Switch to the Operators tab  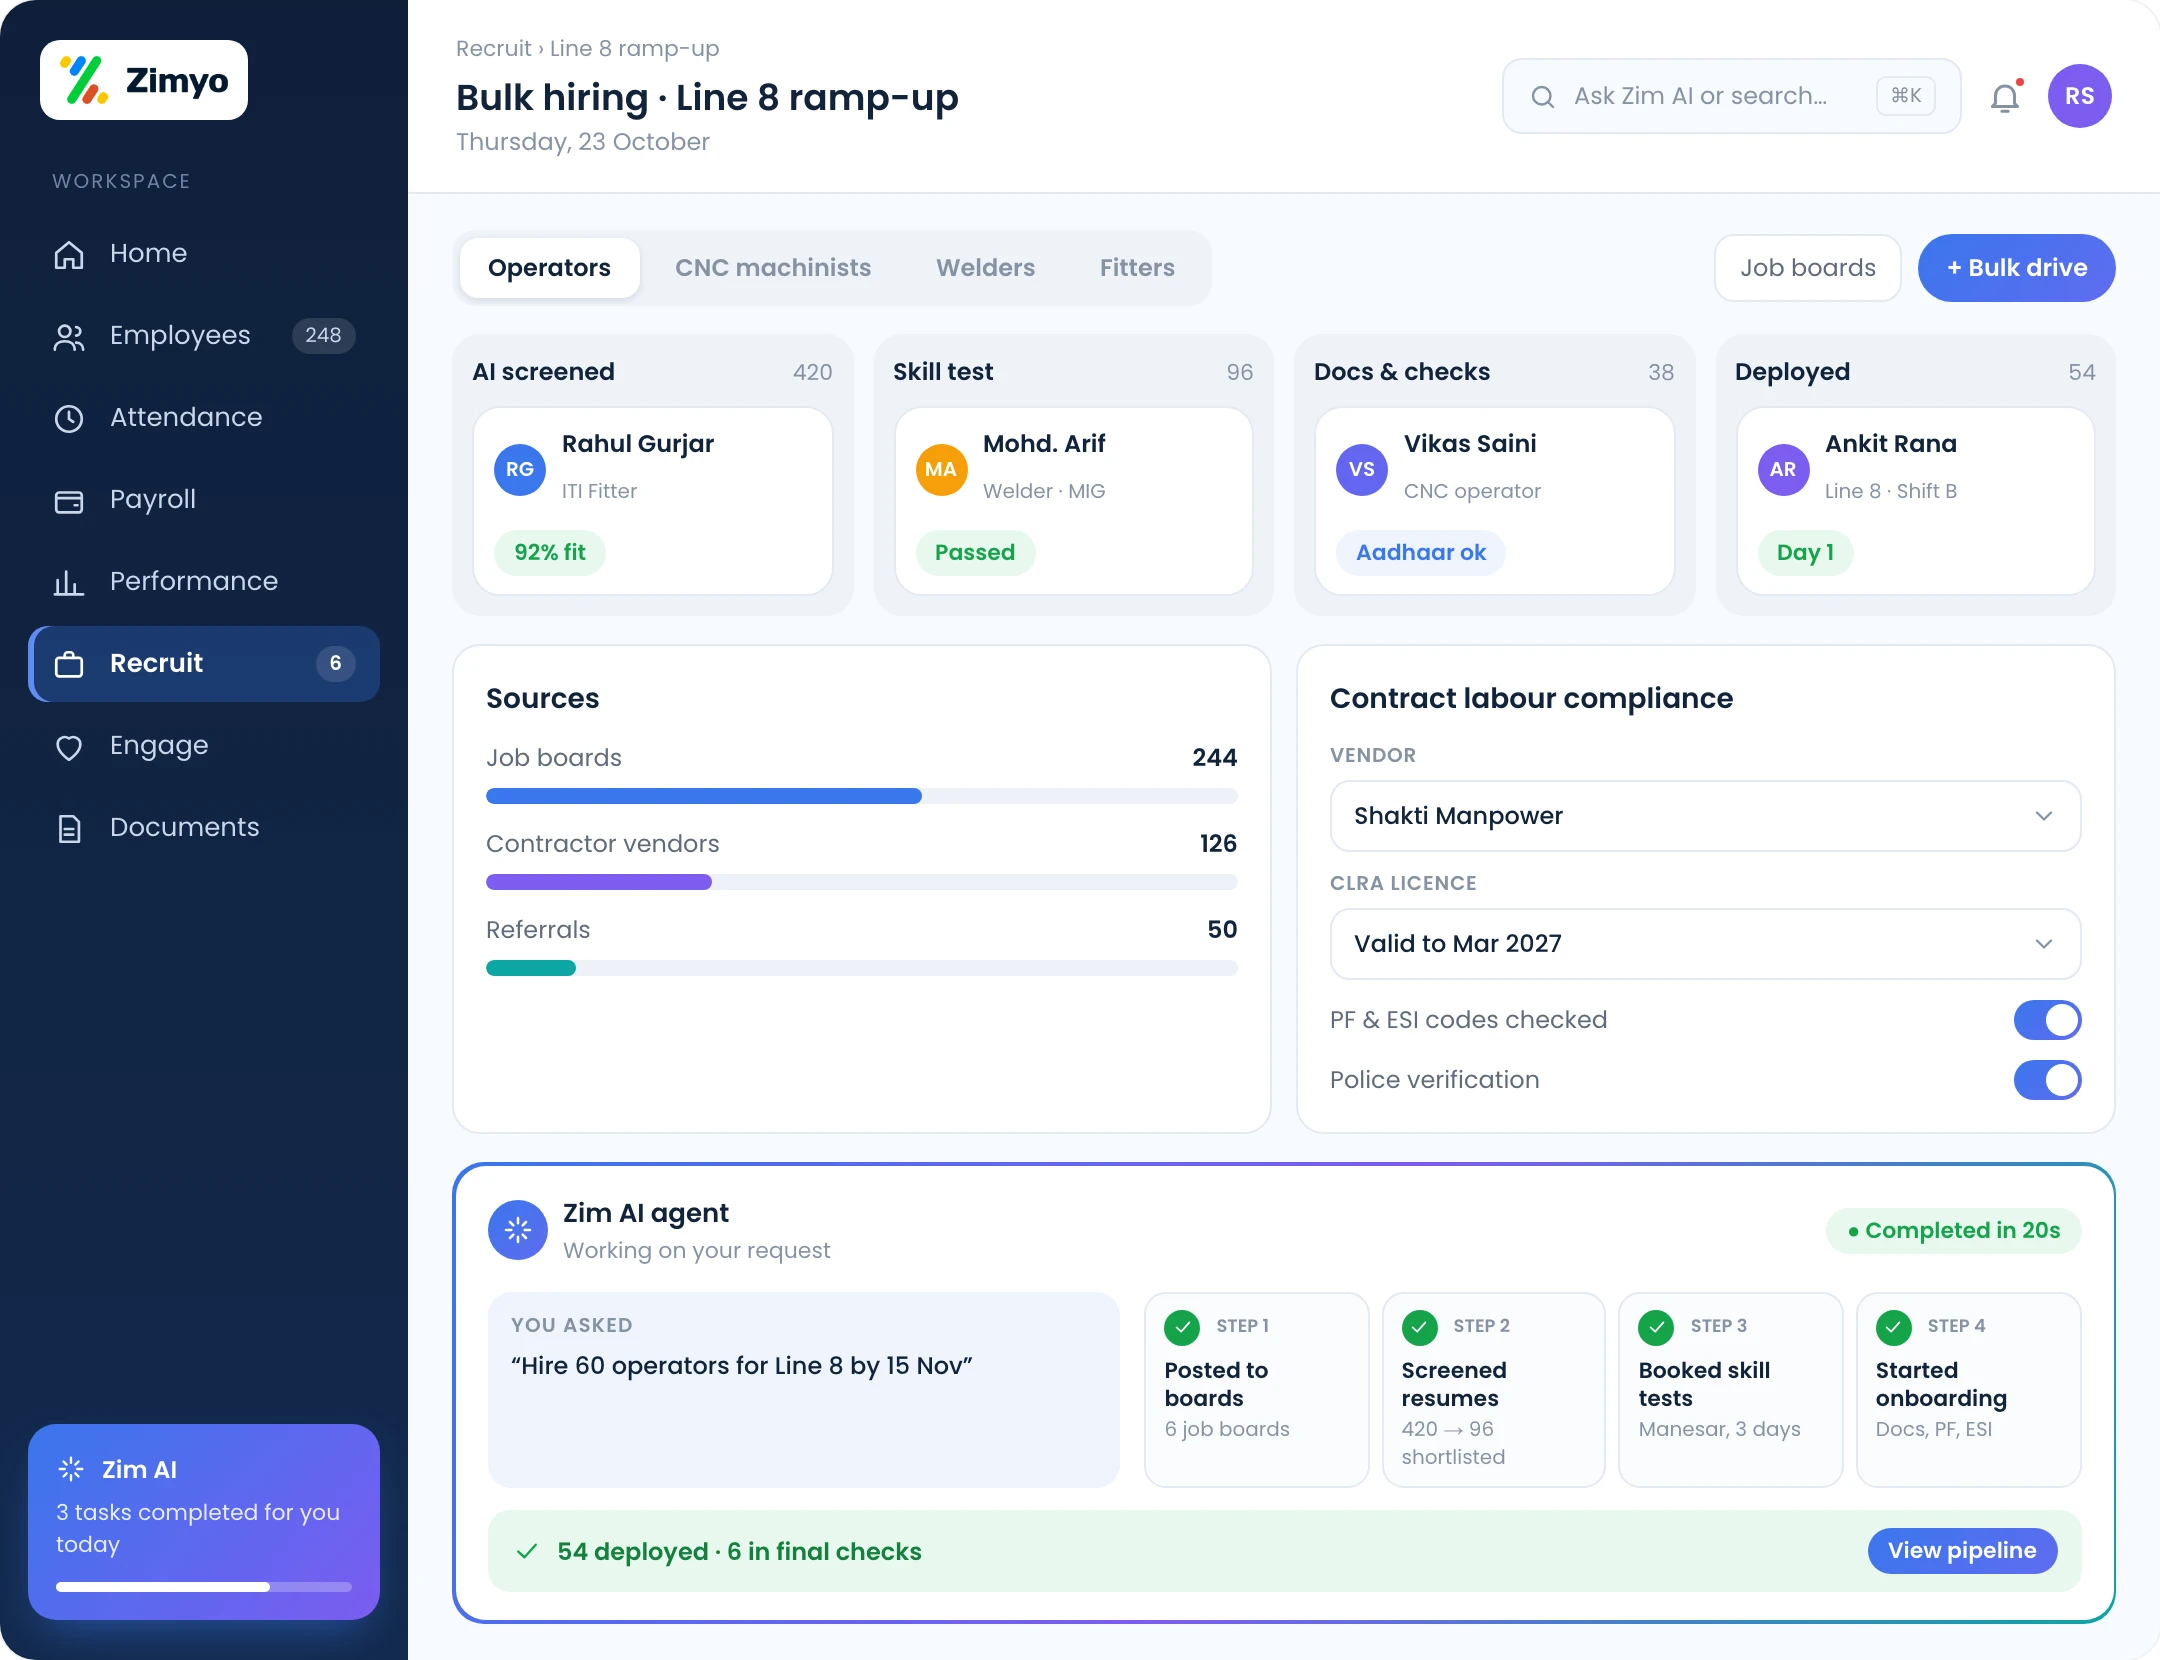tap(549, 268)
